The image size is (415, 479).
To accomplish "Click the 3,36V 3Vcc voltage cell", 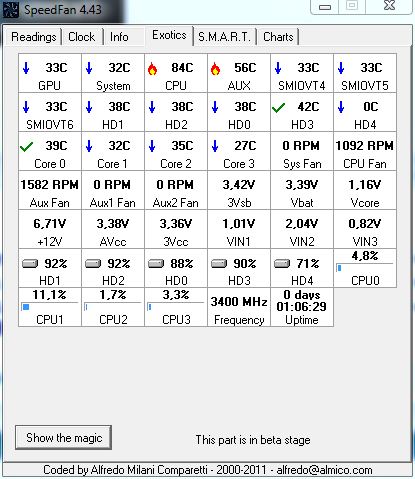I will (x=176, y=229).
